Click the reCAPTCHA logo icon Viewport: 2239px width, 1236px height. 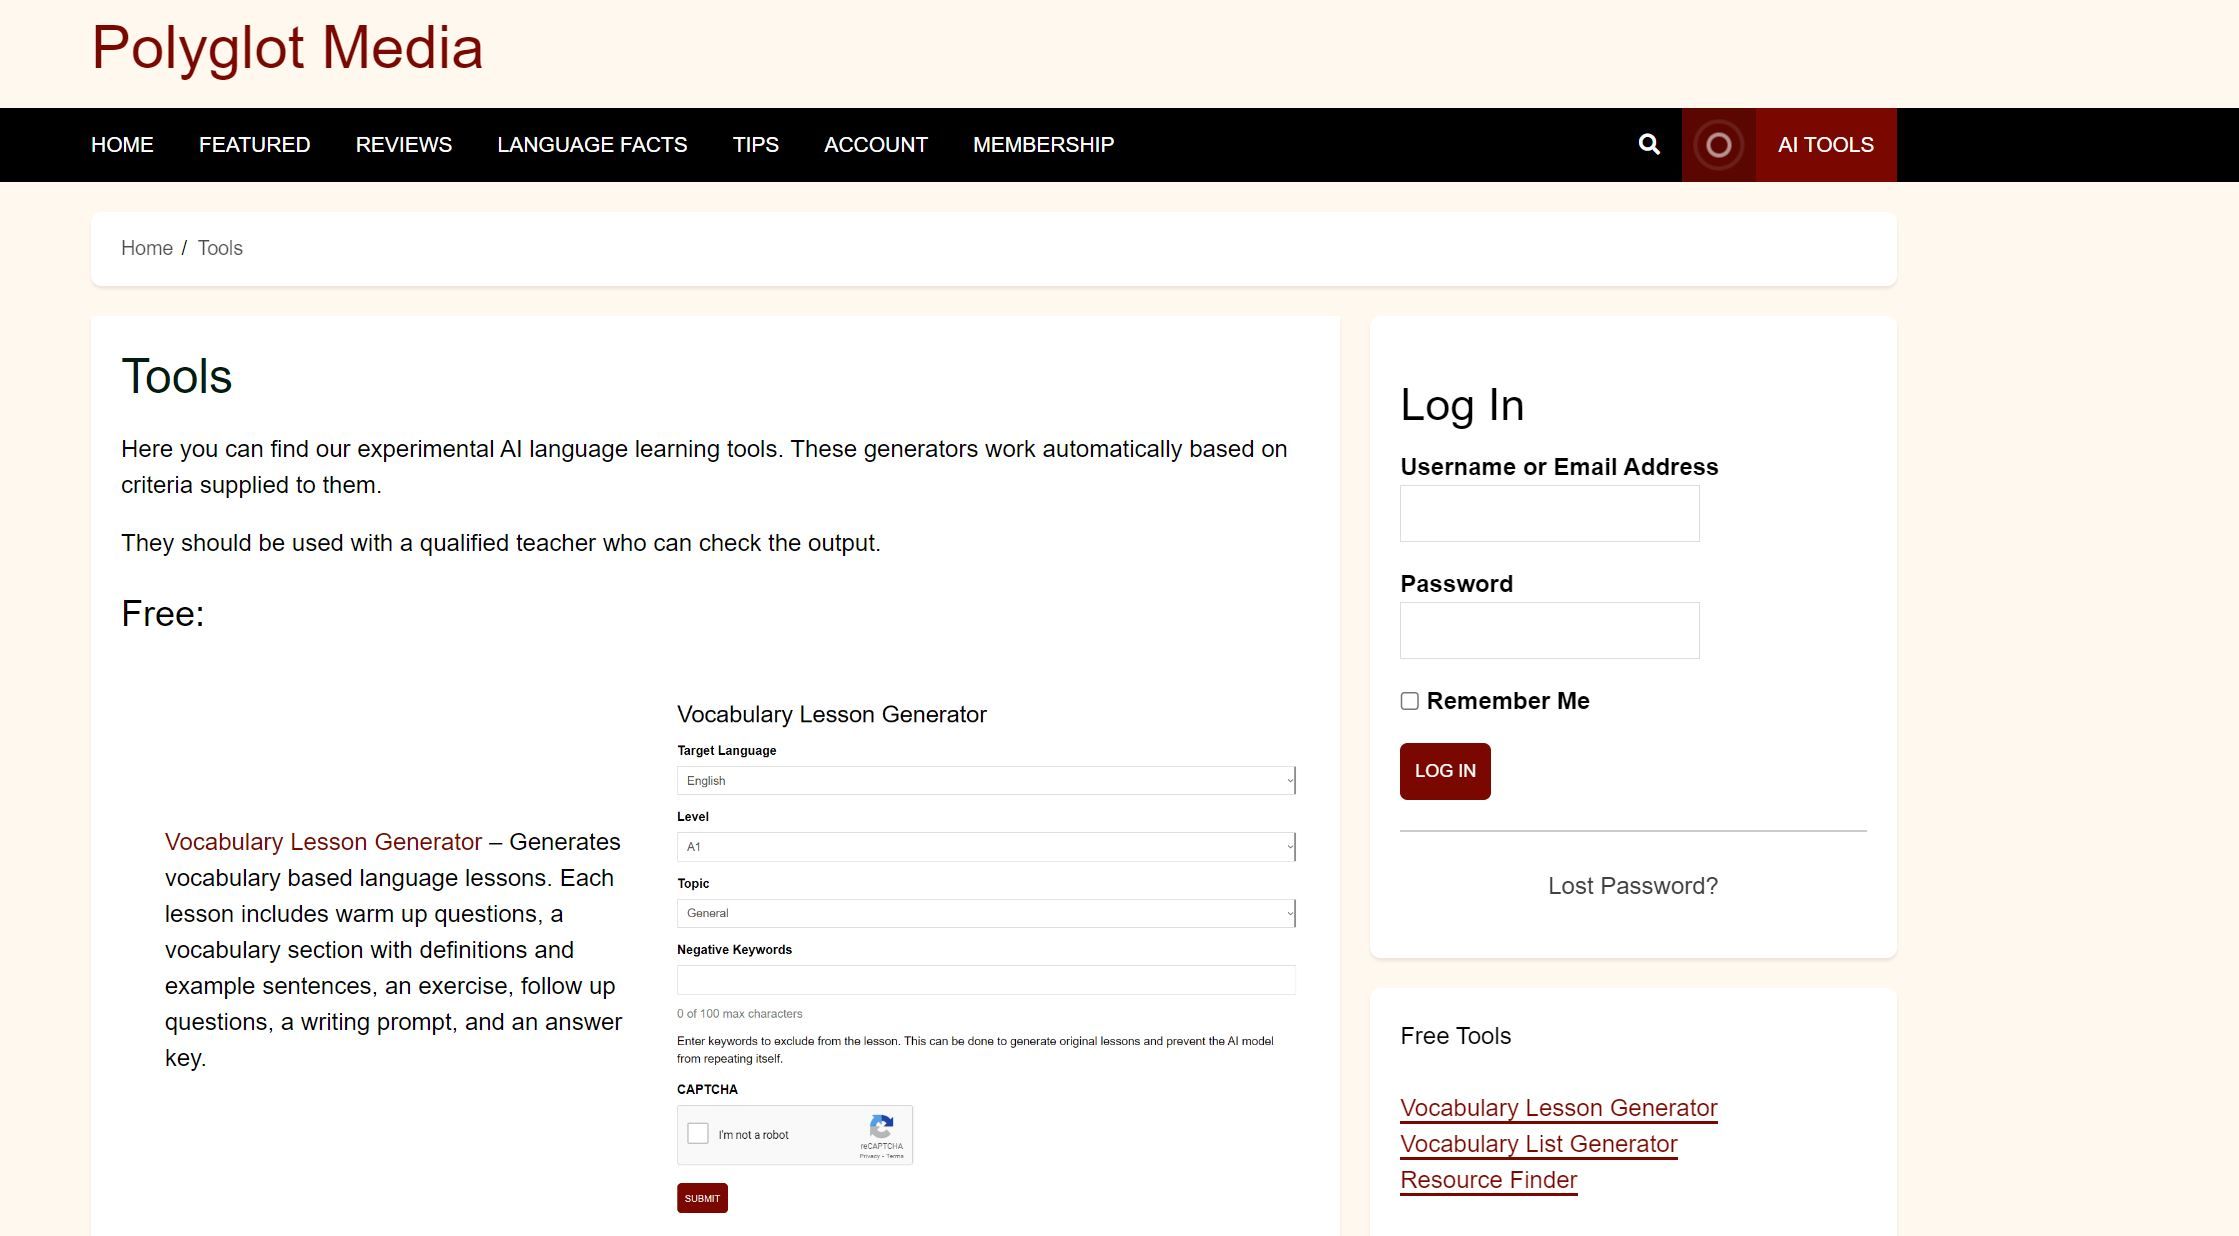[881, 1125]
